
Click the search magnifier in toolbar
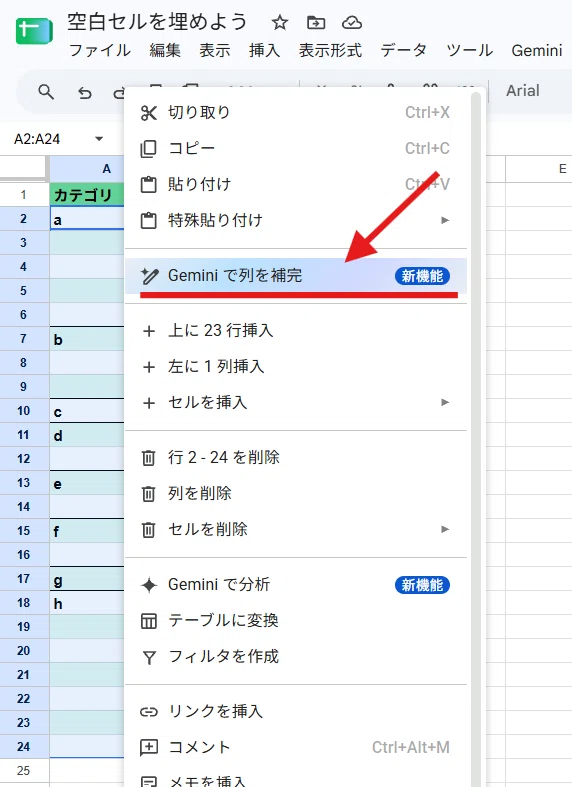click(x=46, y=92)
